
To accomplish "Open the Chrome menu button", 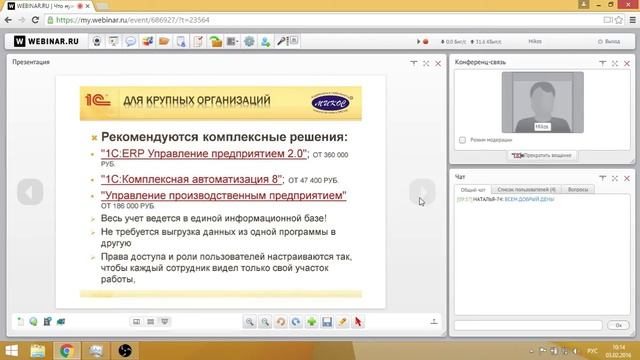I will 633,20.
